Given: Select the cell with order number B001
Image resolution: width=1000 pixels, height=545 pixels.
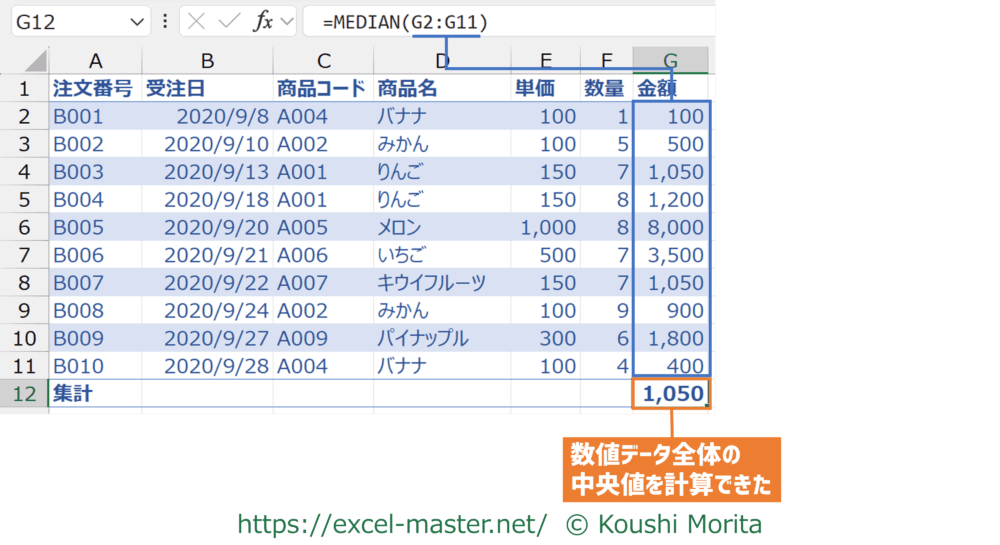Looking at the screenshot, I should pyautogui.click(x=95, y=116).
